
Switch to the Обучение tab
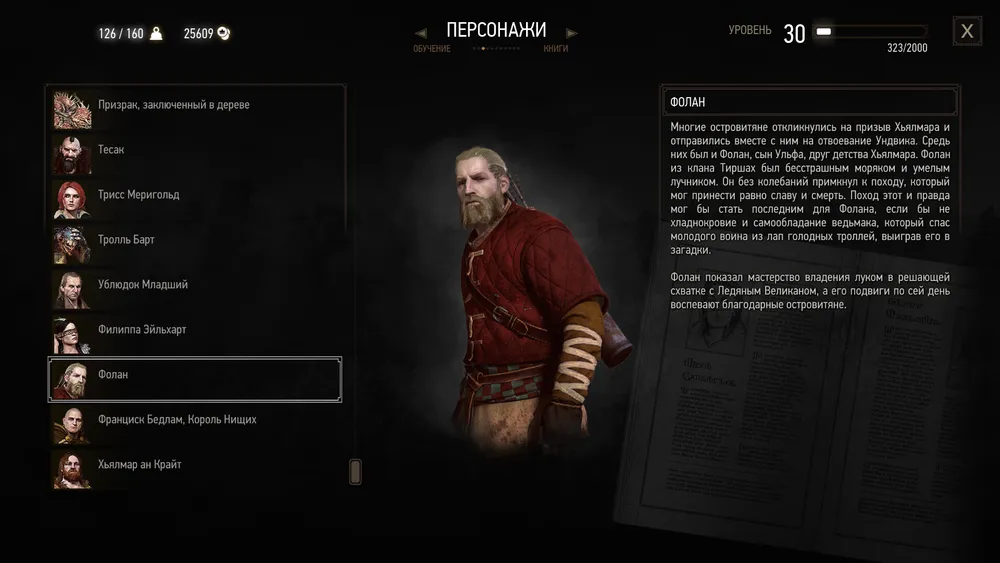click(432, 48)
